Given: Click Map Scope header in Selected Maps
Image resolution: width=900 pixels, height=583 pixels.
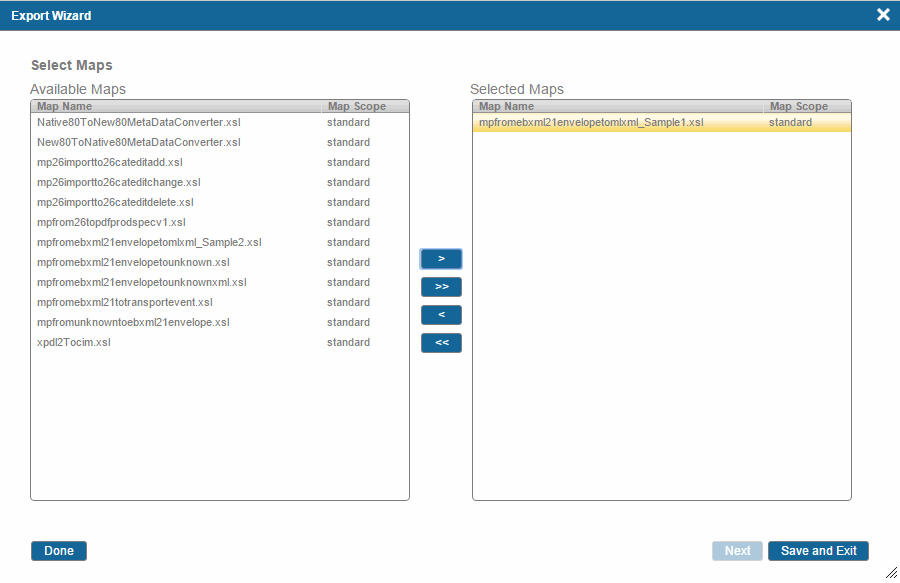Looking at the screenshot, I should (x=808, y=106).
